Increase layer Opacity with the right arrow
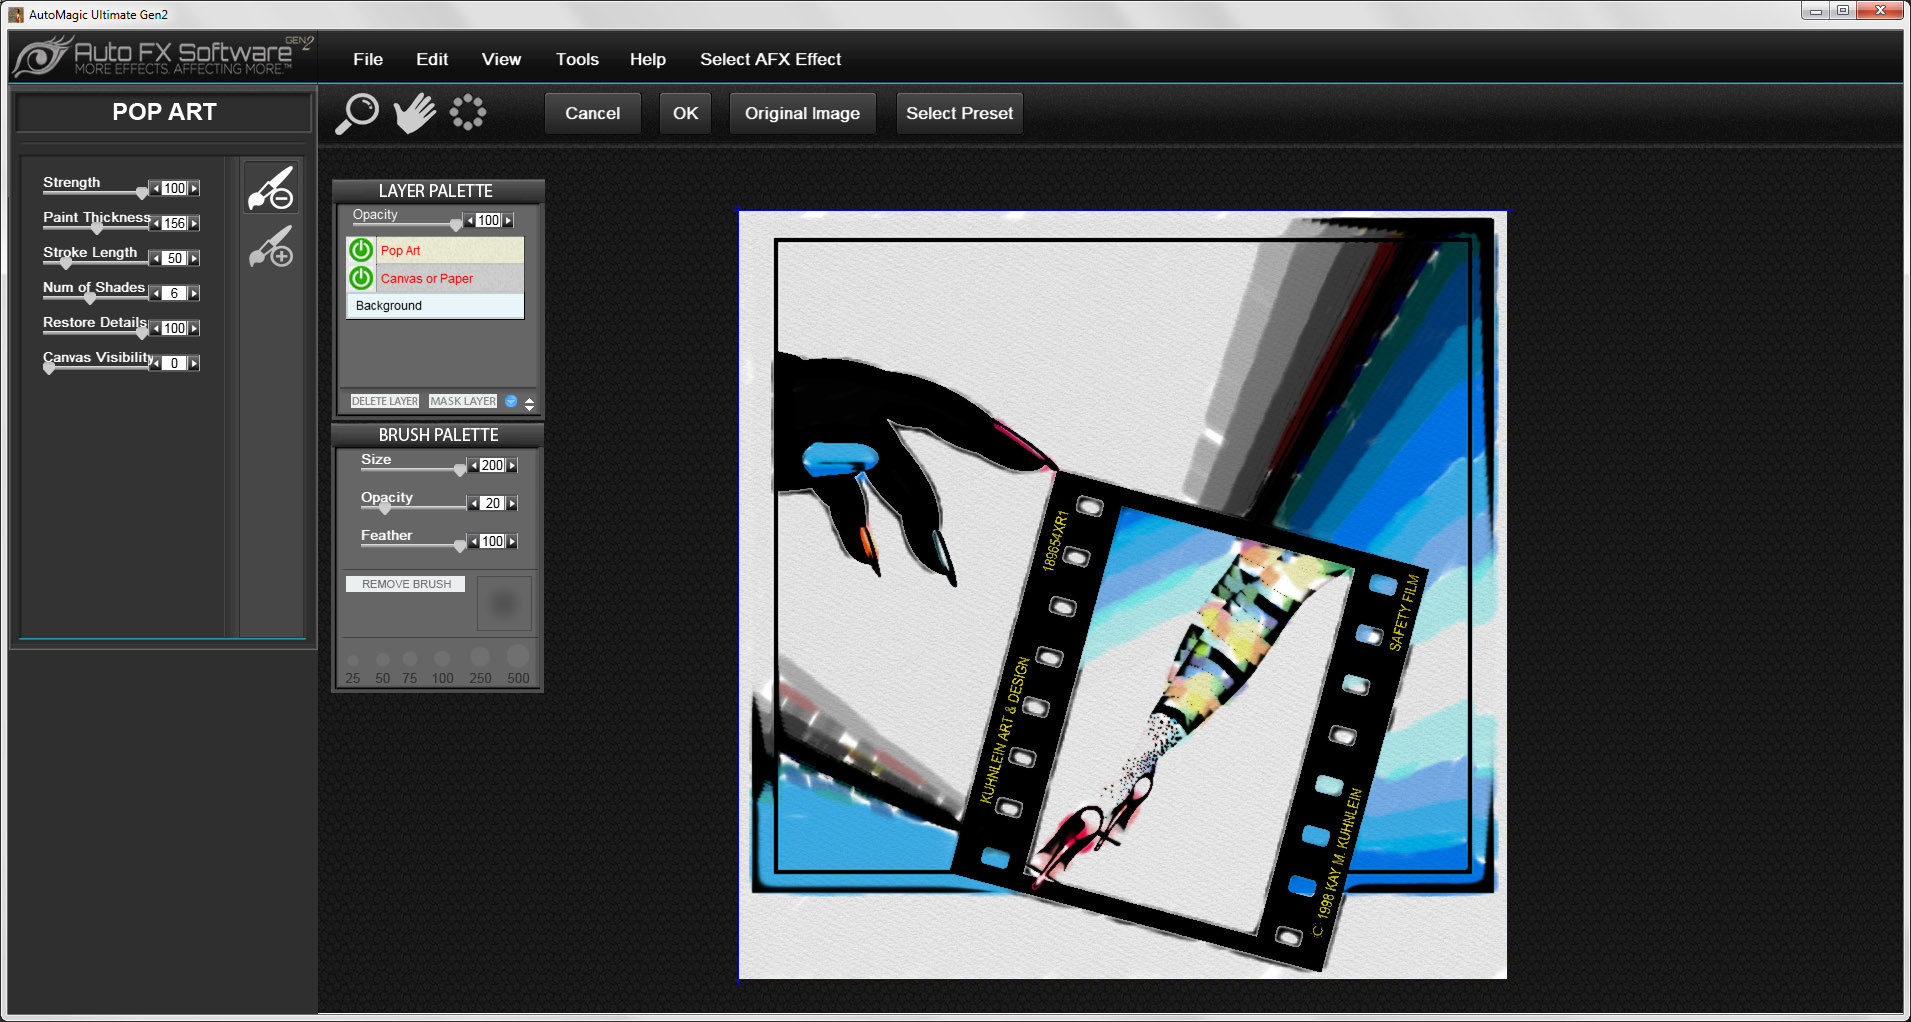The width and height of the screenshot is (1911, 1022). (x=509, y=220)
